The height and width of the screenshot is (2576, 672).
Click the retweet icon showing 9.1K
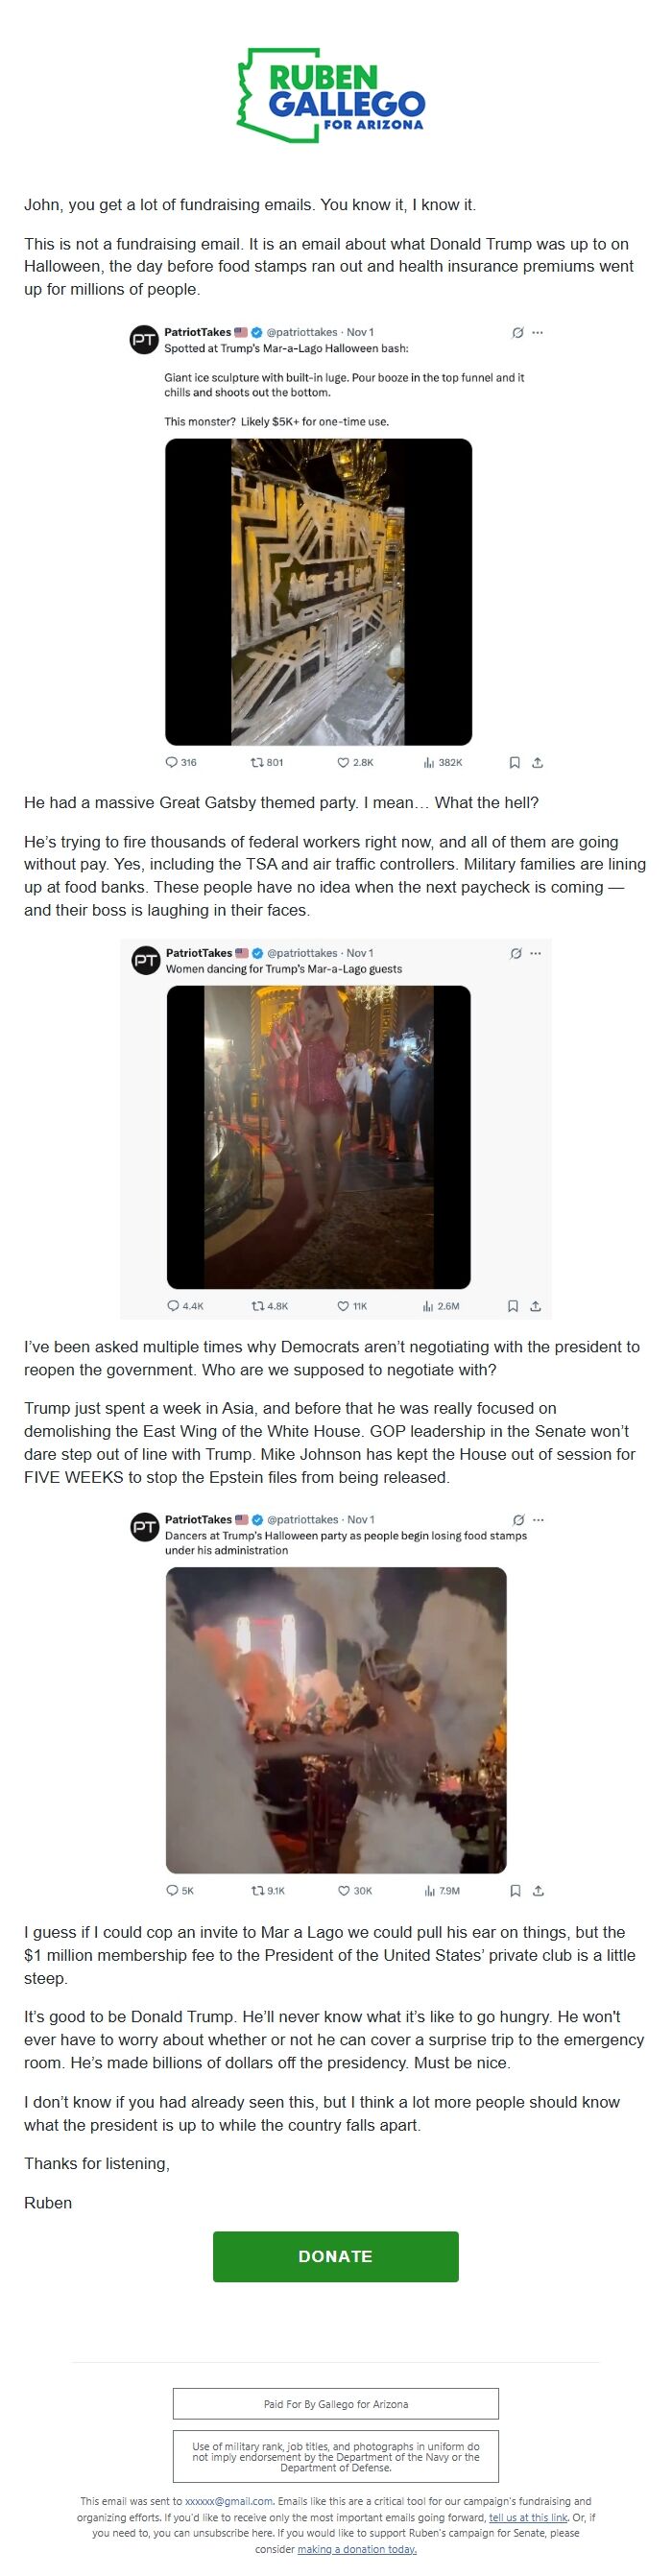coord(258,1891)
